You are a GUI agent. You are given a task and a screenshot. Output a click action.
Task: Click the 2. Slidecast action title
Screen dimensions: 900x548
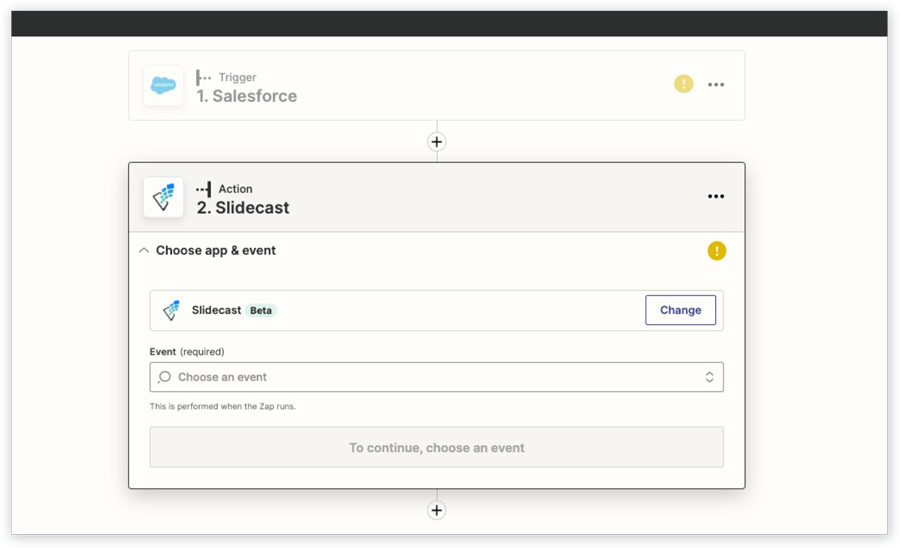click(243, 208)
